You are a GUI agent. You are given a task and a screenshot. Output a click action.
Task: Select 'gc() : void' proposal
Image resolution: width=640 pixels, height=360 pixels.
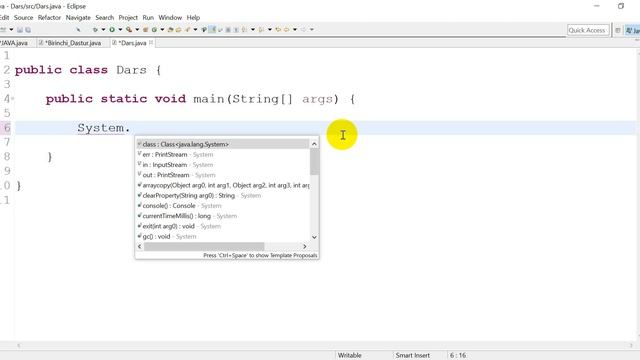(223, 236)
